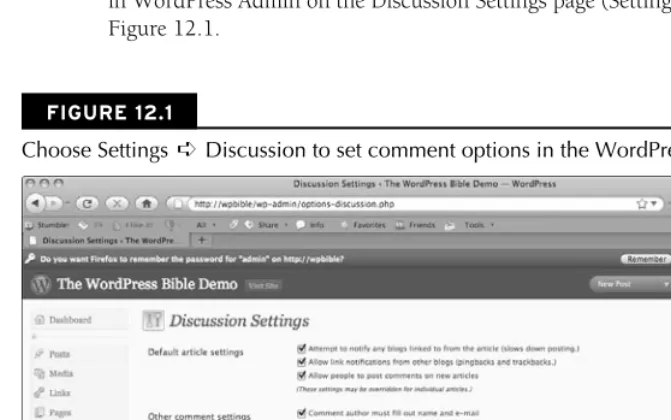Reload the page with the refresh button
Image resolution: width=671 pixels, height=420 pixels.
[x=87, y=204]
